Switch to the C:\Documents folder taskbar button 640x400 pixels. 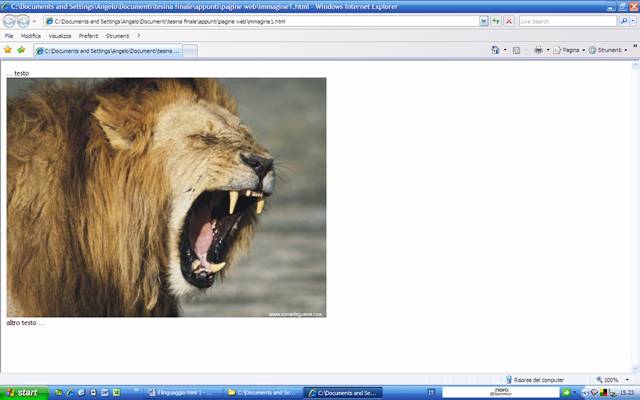click(262, 393)
